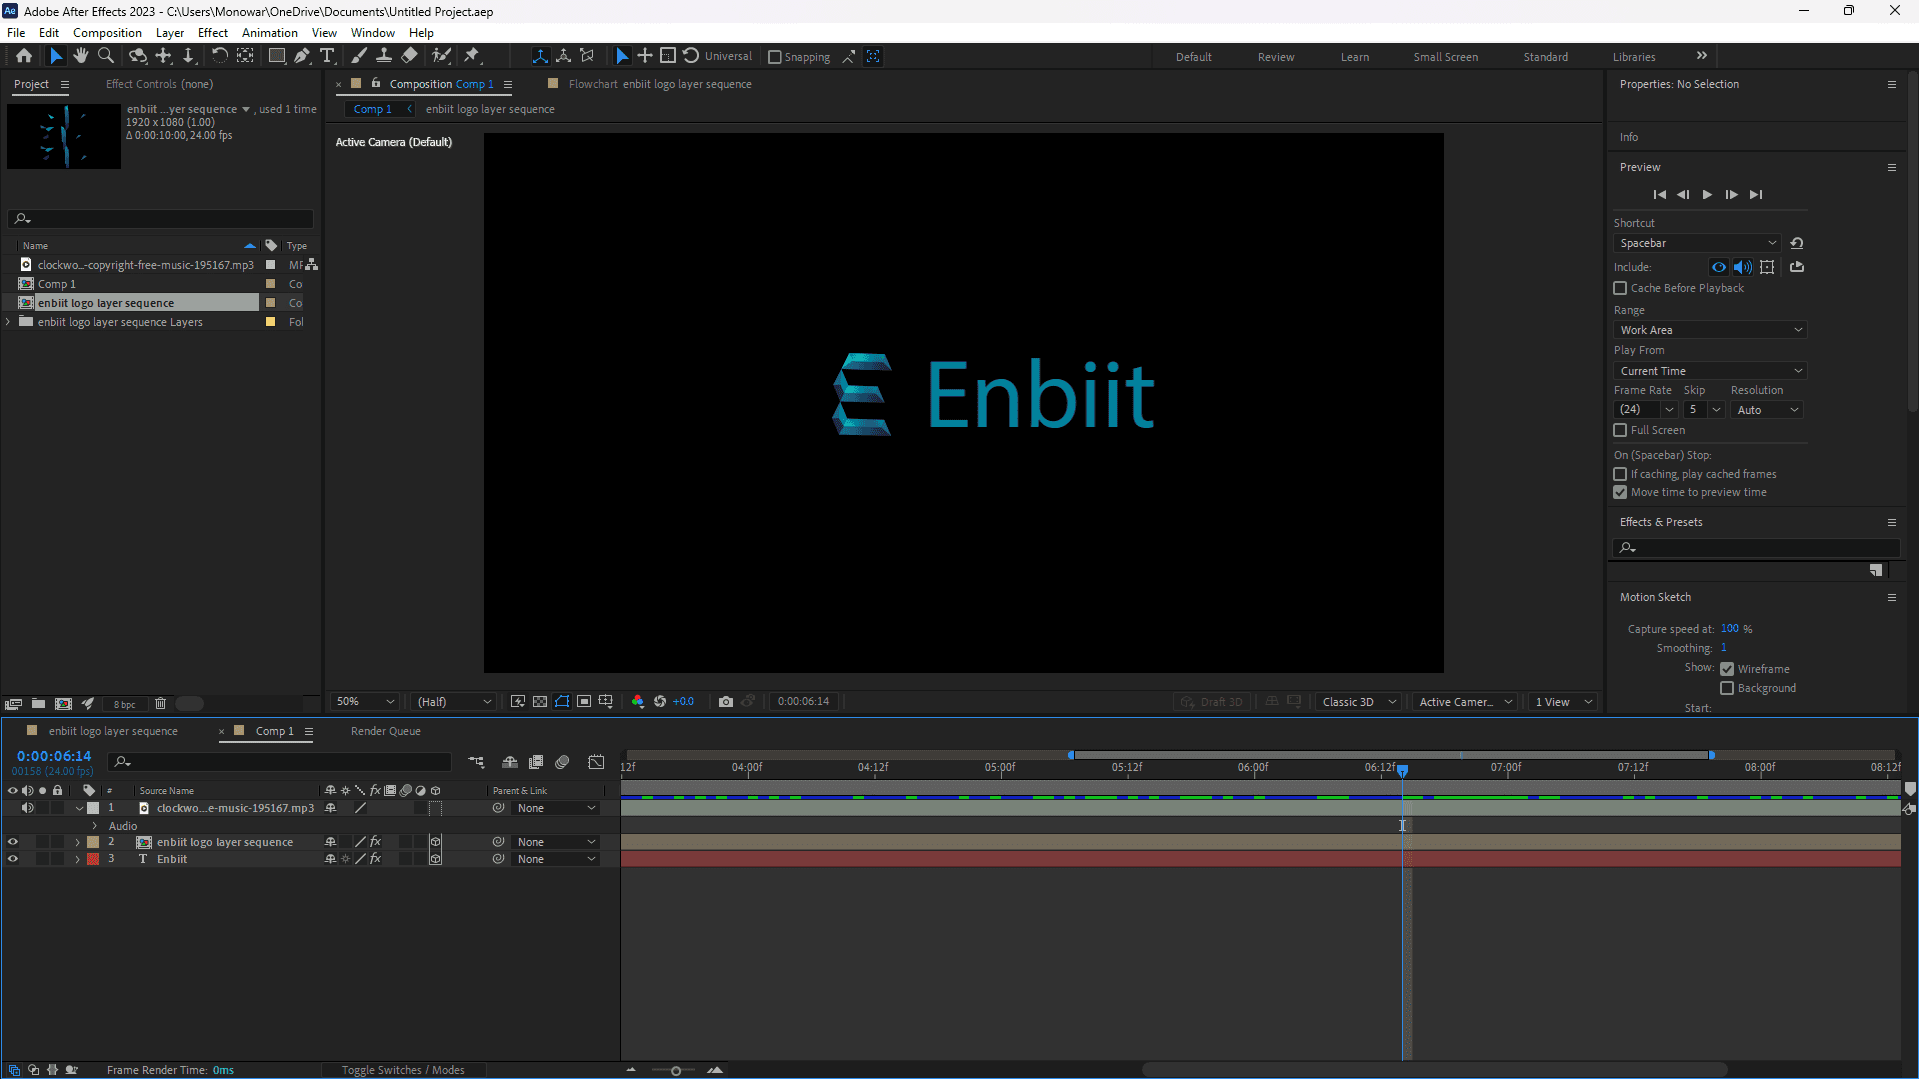
Task: Enable Cache Before Playback
Action: coord(1620,288)
